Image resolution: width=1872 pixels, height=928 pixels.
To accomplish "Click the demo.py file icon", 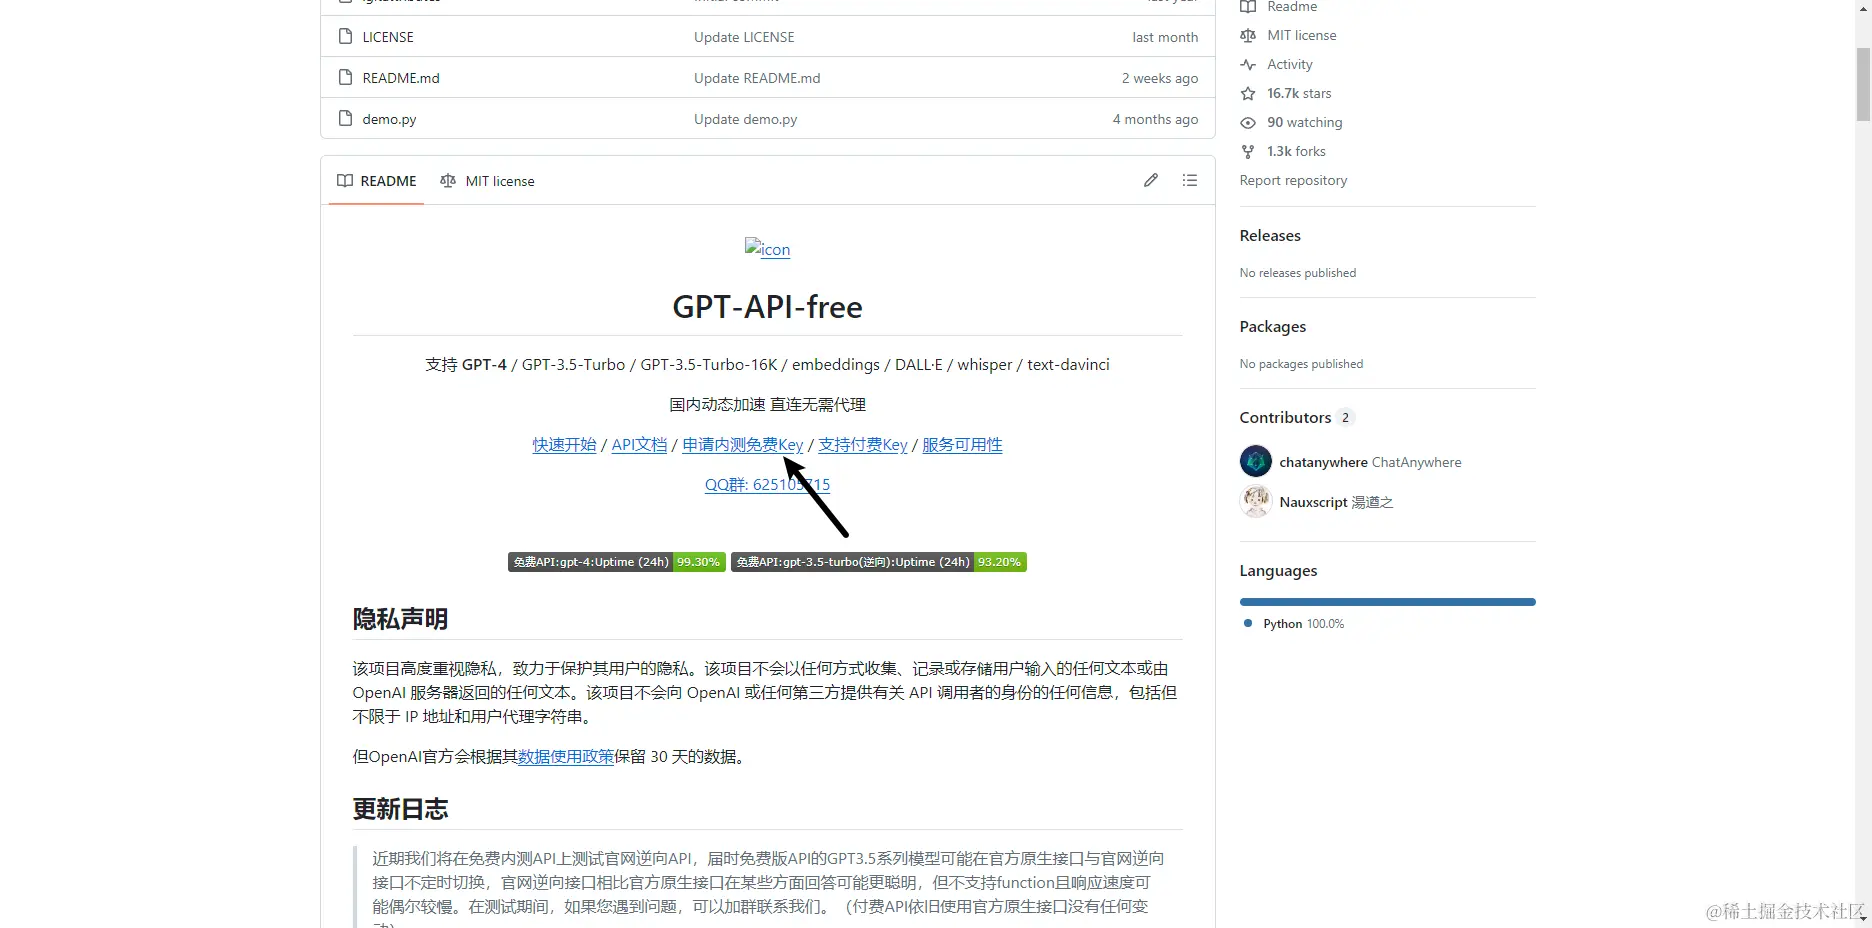I will (x=346, y=119).
